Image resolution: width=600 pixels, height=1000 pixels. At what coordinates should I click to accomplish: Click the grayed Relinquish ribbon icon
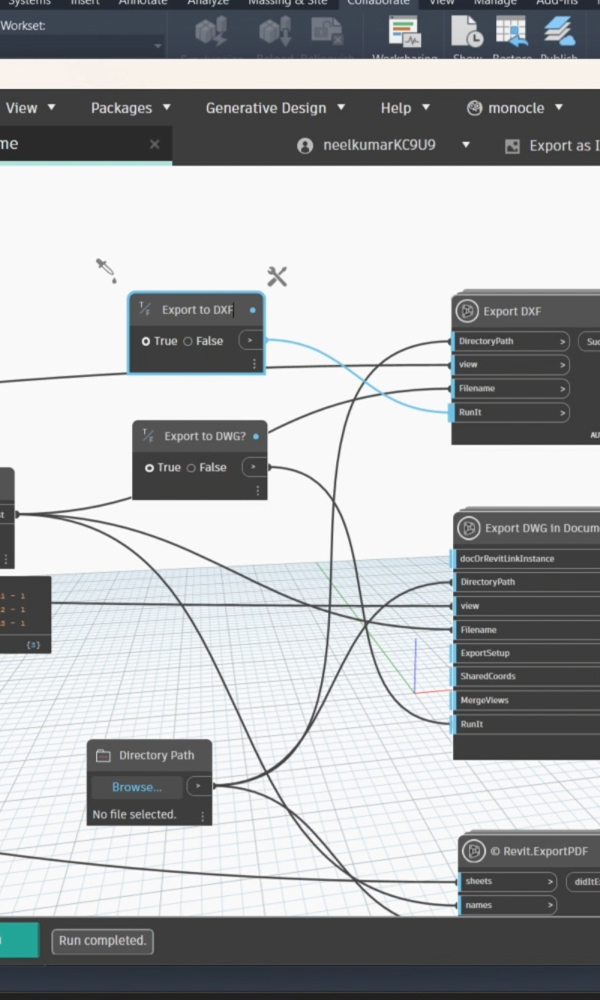(x=327, y=31)
